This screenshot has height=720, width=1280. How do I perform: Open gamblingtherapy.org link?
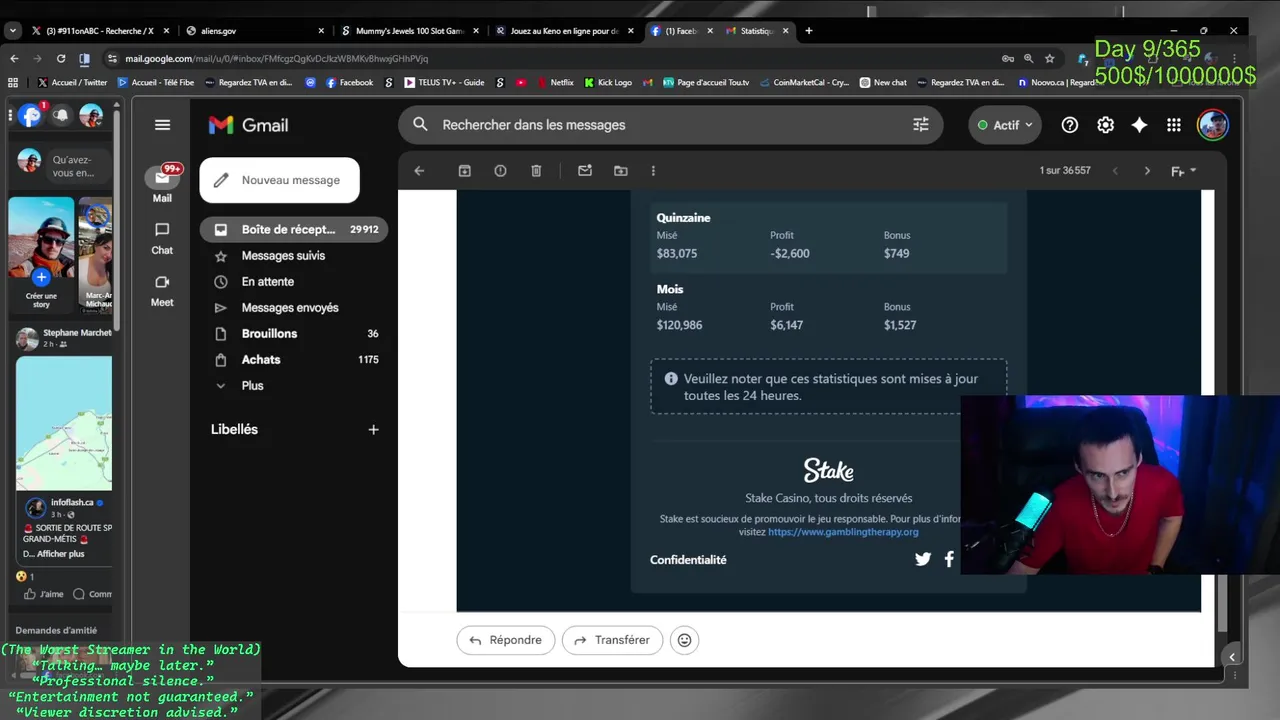tap(843, 532)
